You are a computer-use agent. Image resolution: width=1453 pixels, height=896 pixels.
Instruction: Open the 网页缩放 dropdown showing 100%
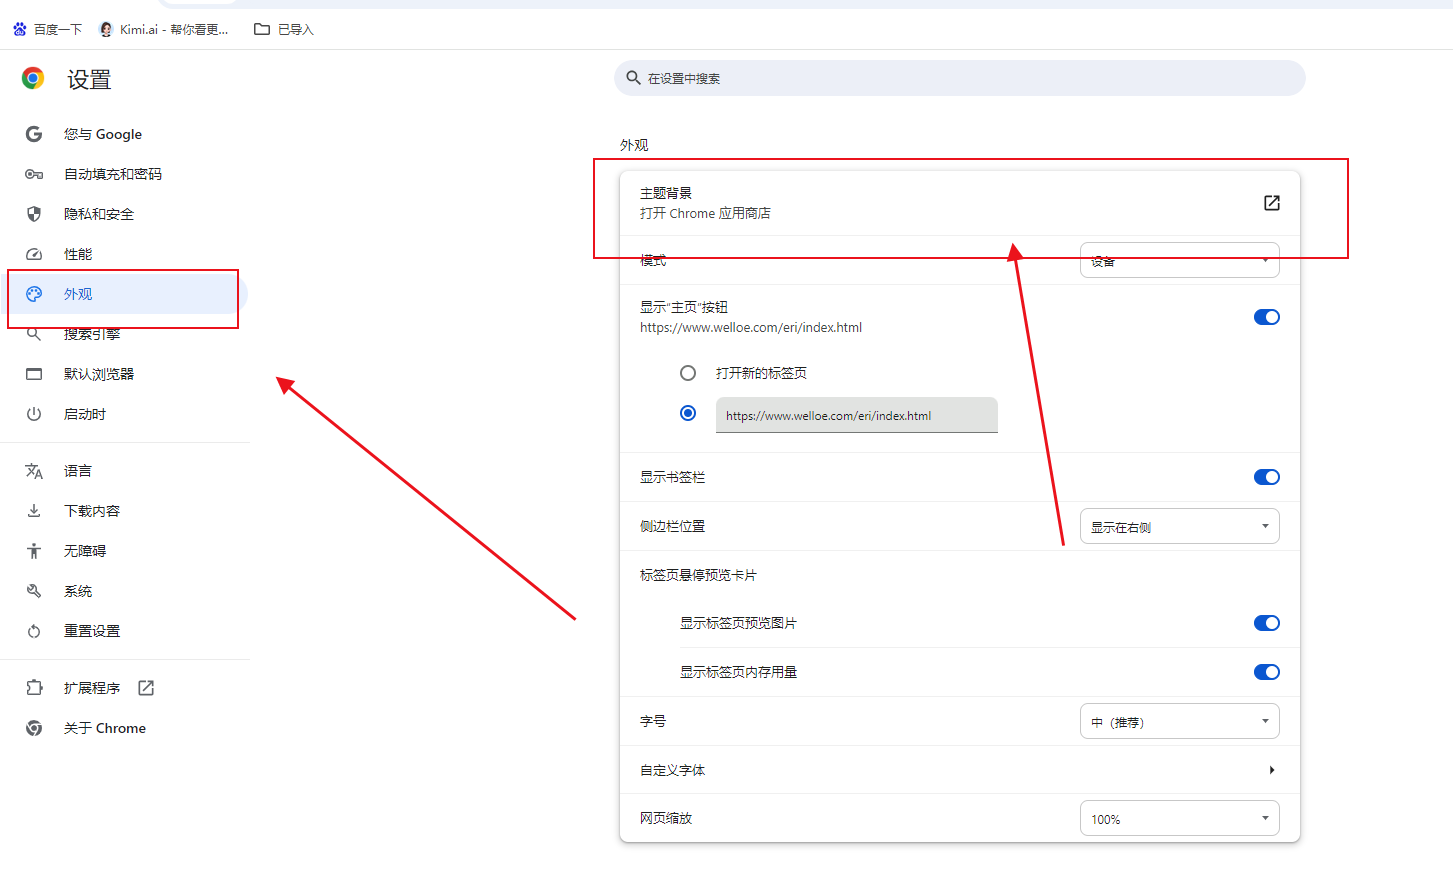(1180, 818)
